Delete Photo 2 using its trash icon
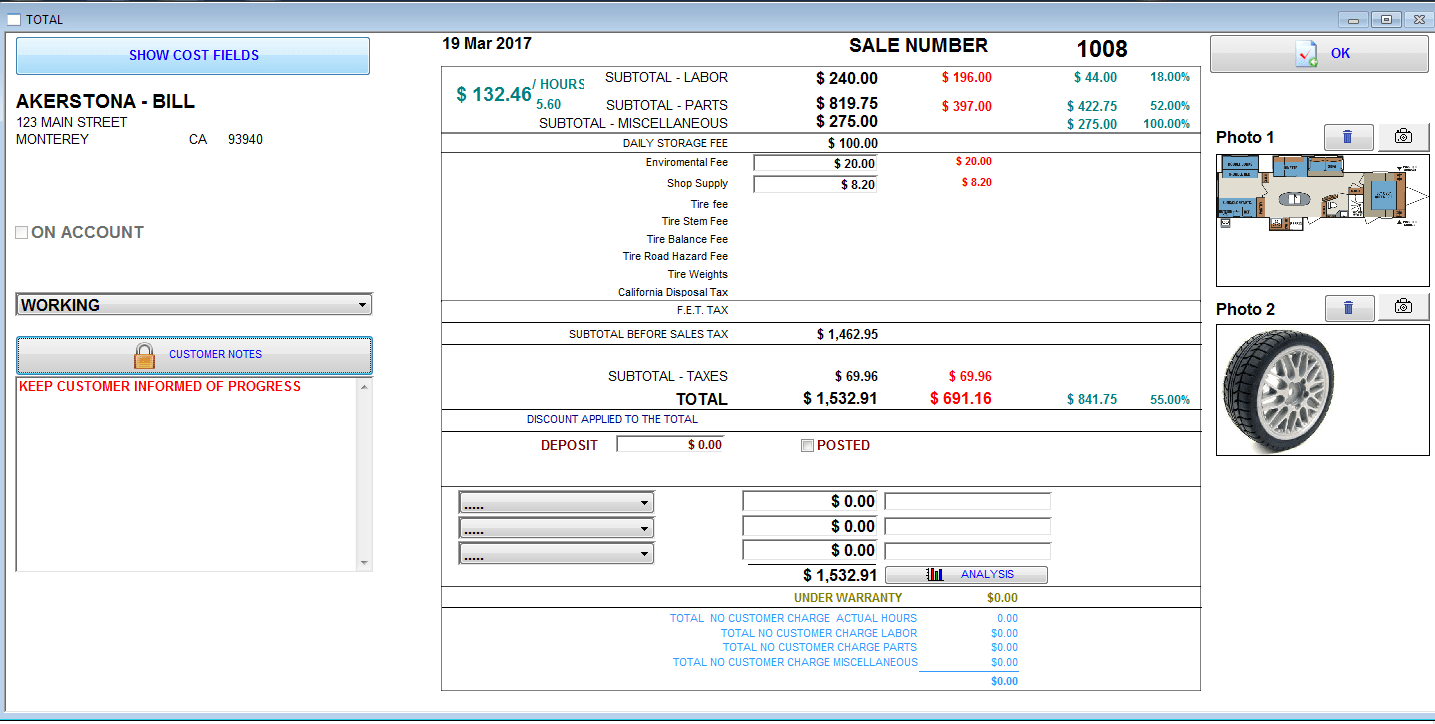This screenshot has width=1435, height=724. tap(1348, 307)
